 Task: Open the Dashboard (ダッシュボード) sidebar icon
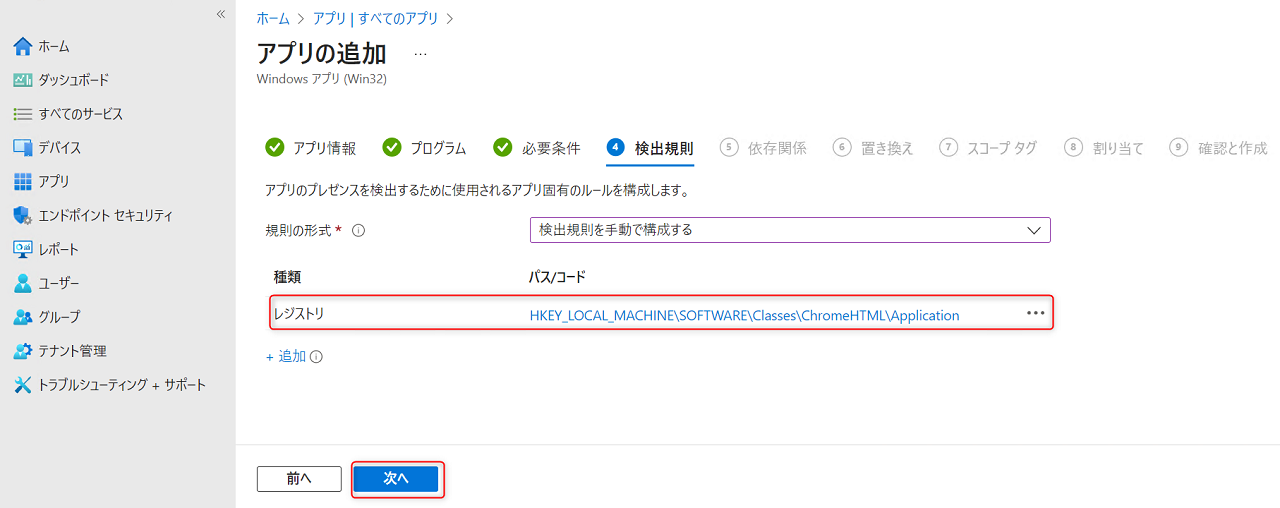pos(22,80)
